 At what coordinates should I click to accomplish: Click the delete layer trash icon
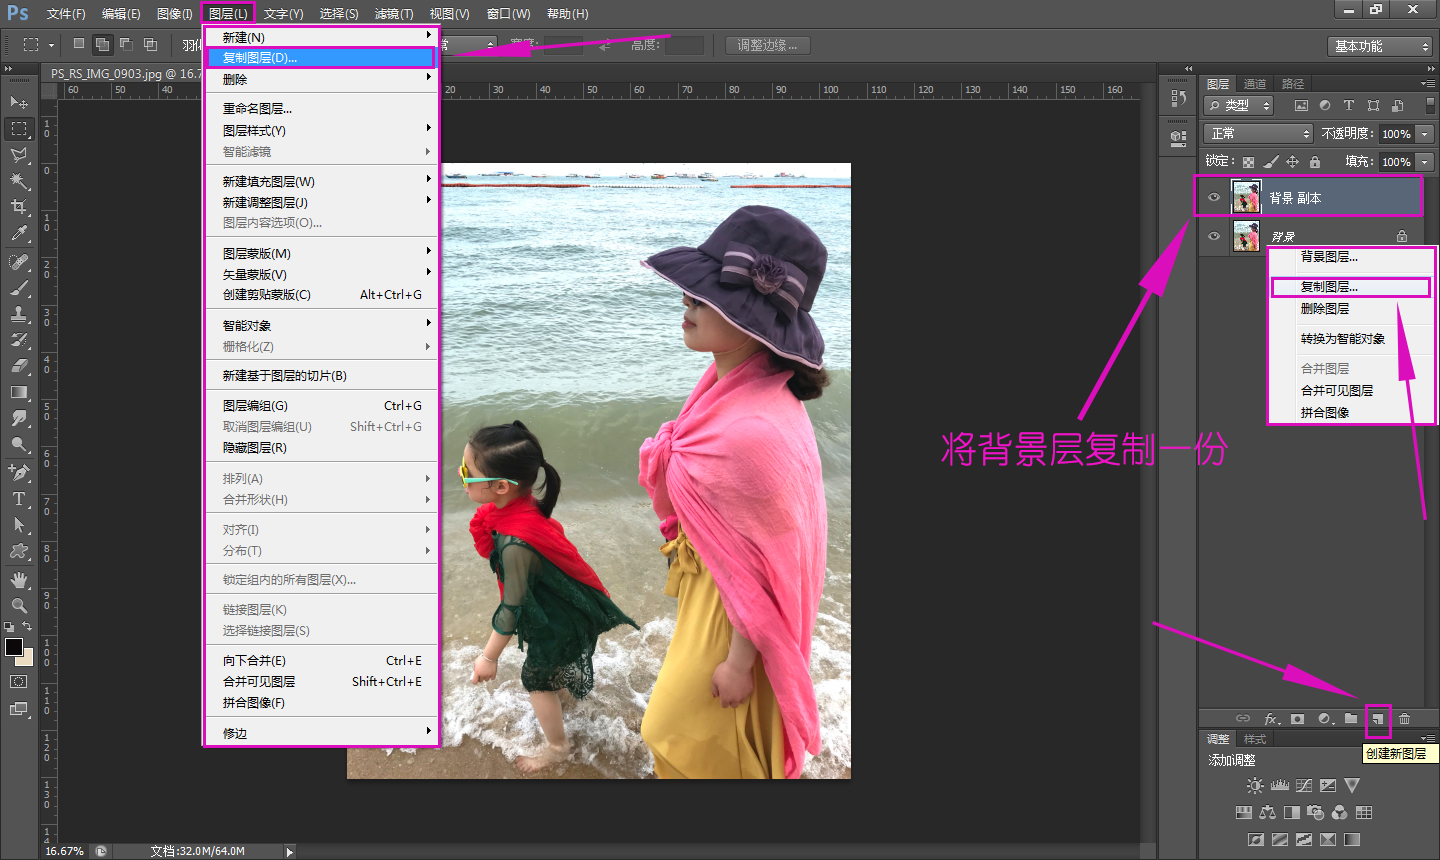tap(1405, 718)
